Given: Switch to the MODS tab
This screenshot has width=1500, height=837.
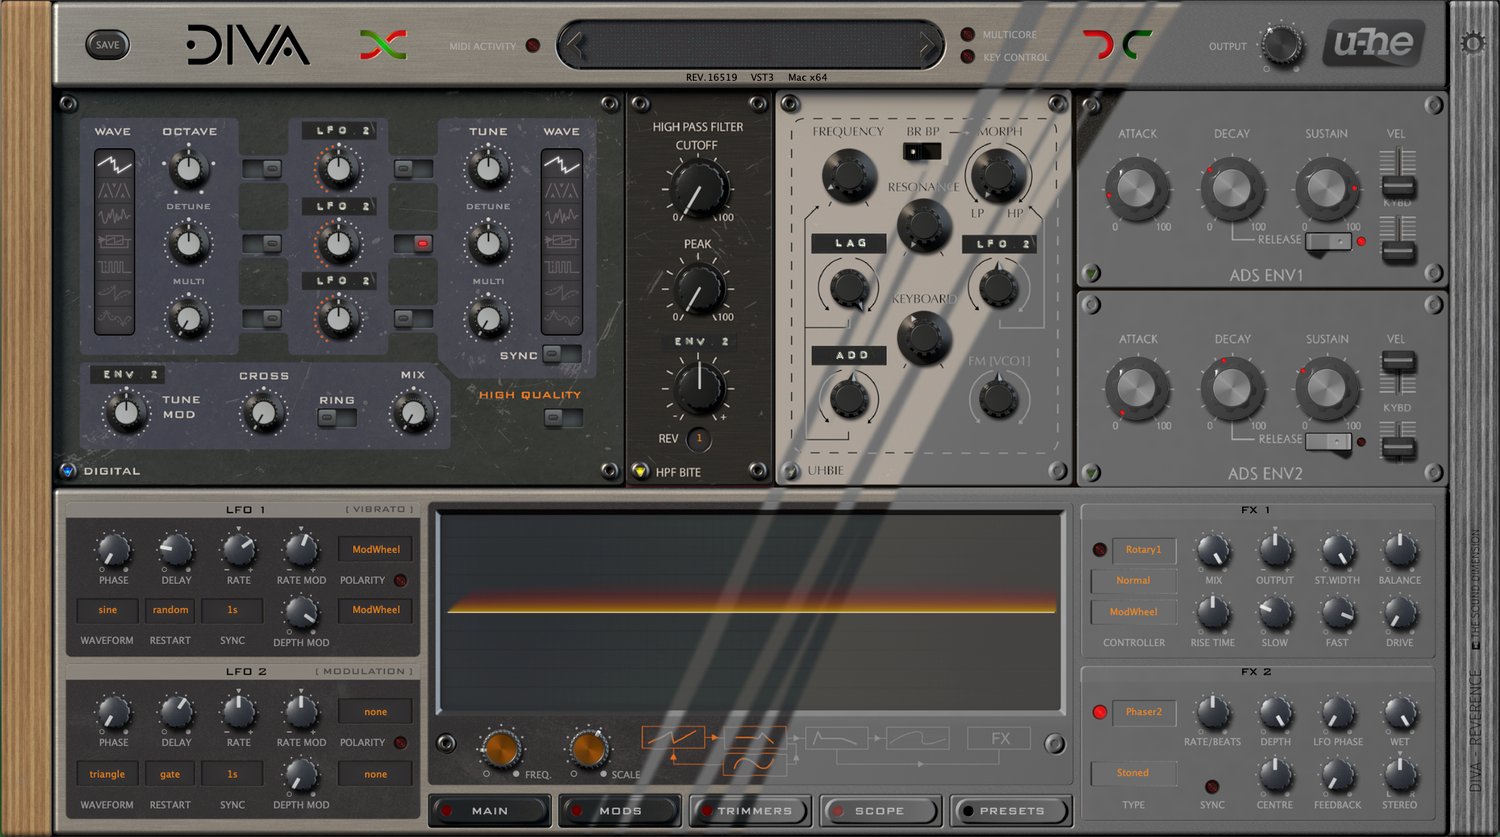Looking at the screenshot, I should tap(620, 810).
